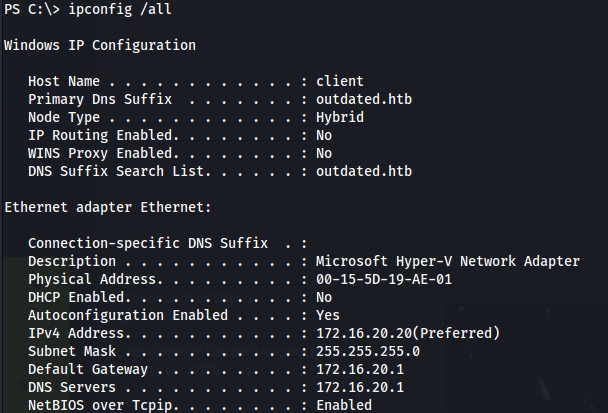Click the Ethernet adapter Ethernet heading

tap(104, 207)
